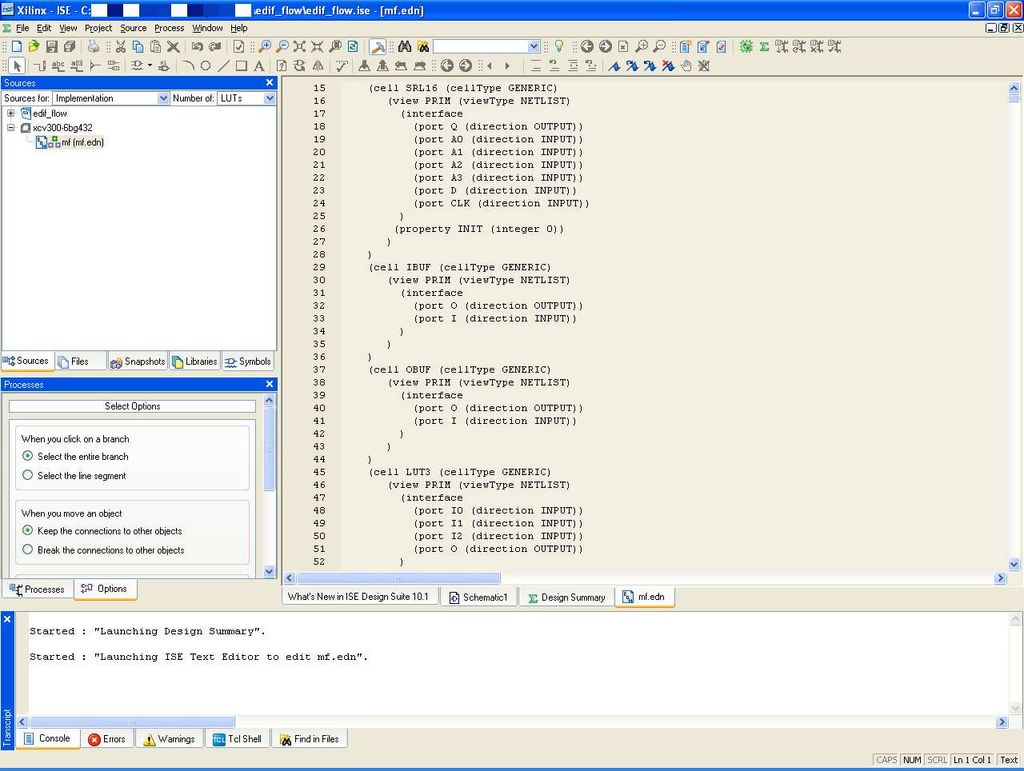Click the Zoom In magnifier icon
This screenshot has width=1024, height=771.
265,47
